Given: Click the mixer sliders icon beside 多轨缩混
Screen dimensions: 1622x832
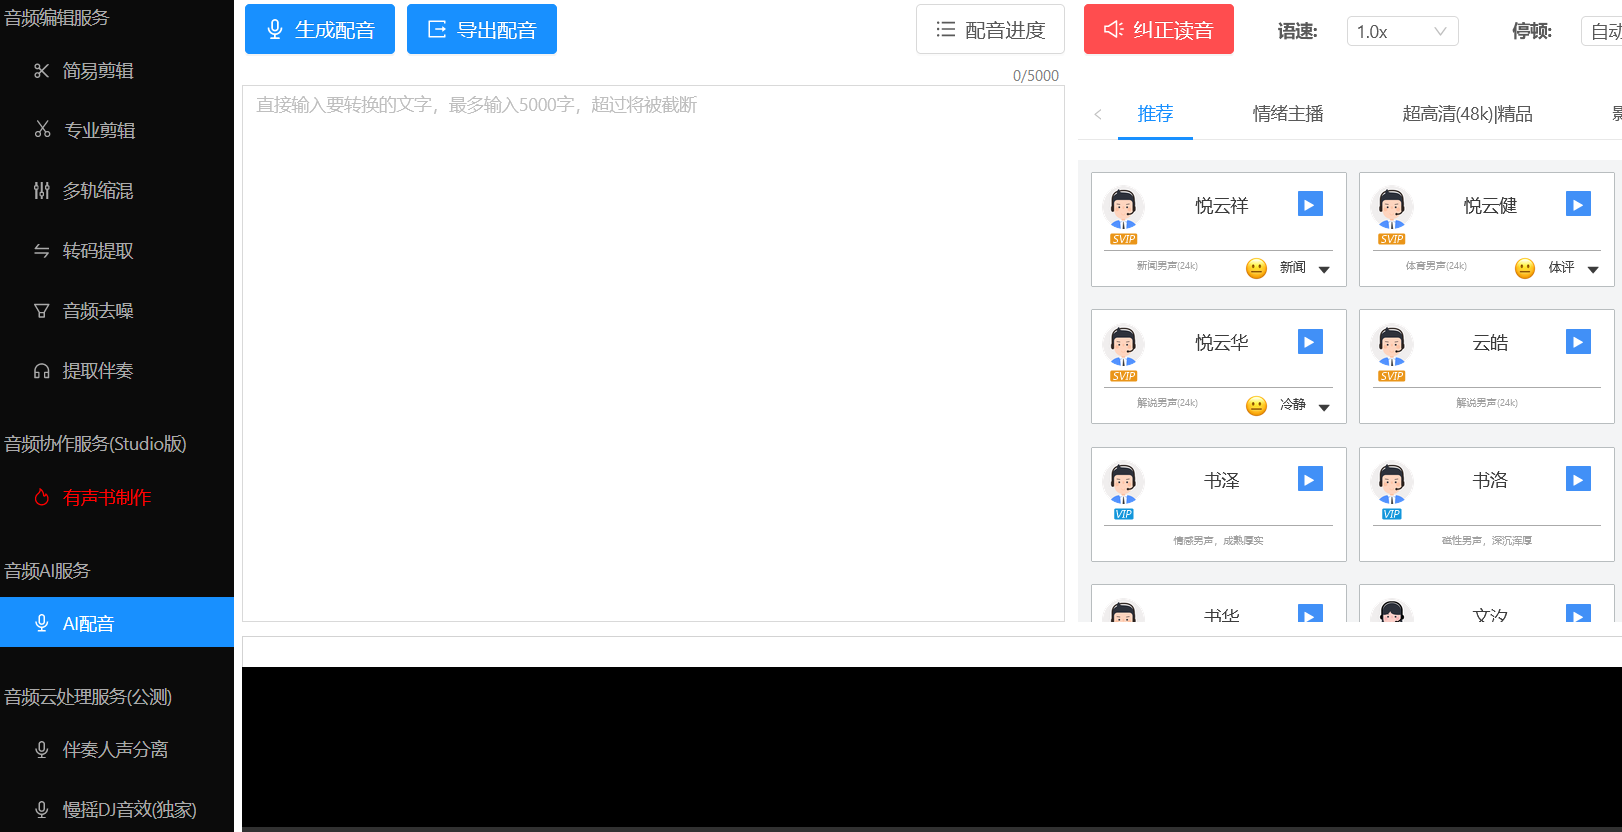Looking at the screenshot, I should point(41,191).
